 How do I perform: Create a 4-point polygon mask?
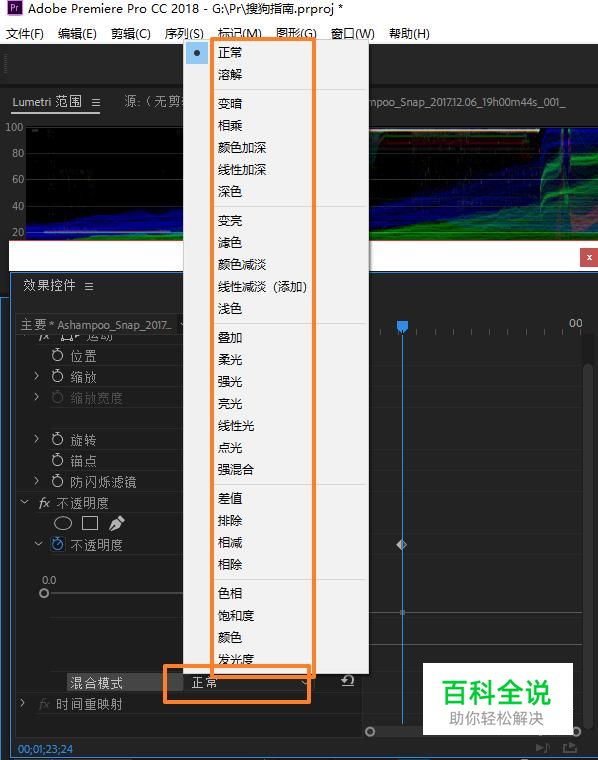coord(90,523)
